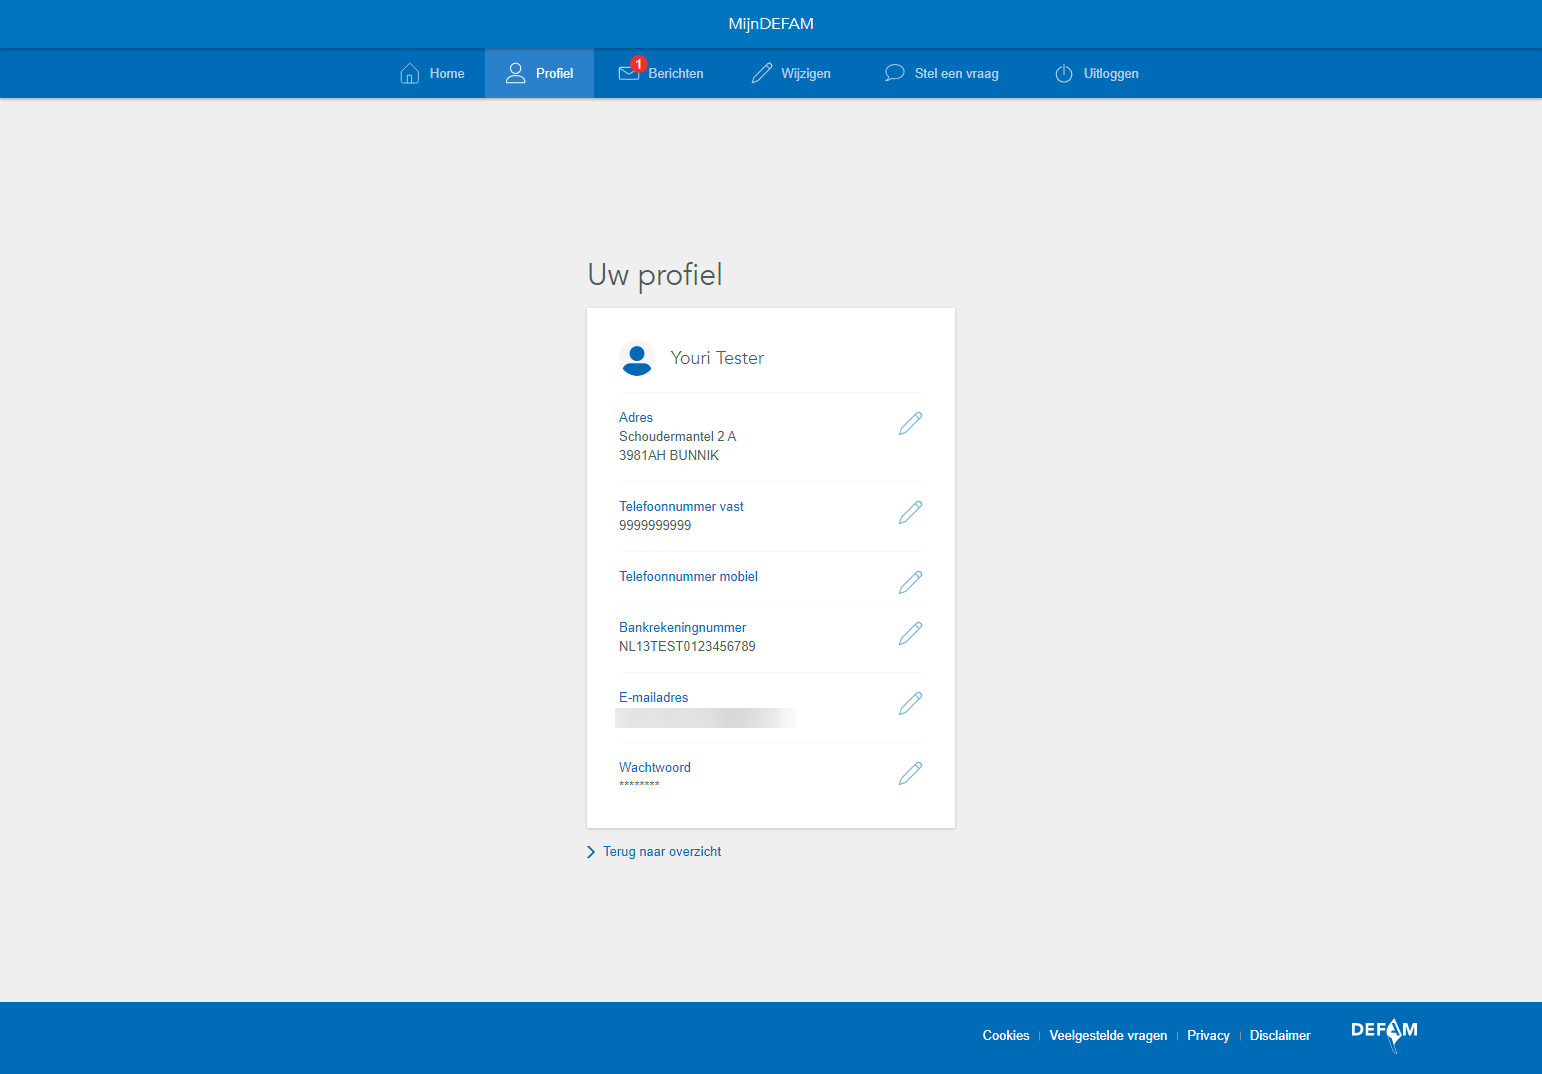This screenshot has height=1074, width=1542.
Task: Click the postcode 3981AH BUNNIK
Action: 669,456
